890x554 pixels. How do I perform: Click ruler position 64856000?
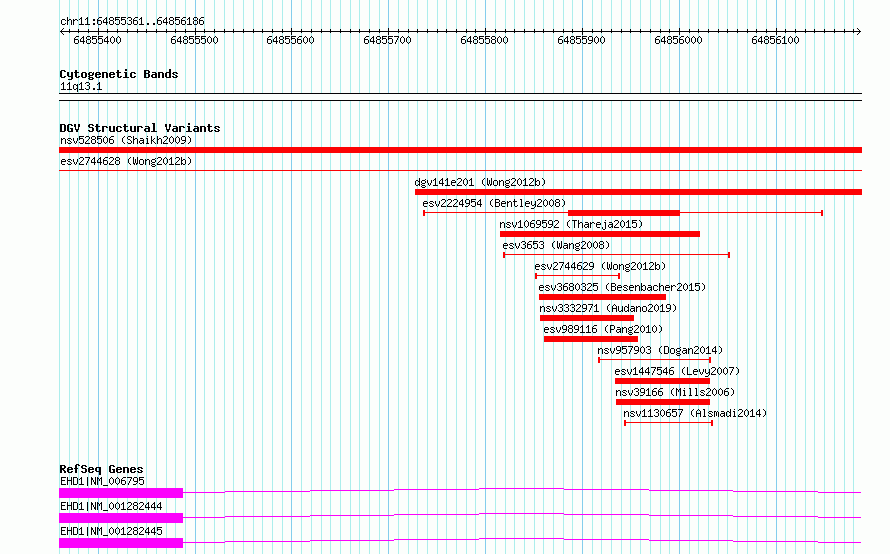[678, 40]
